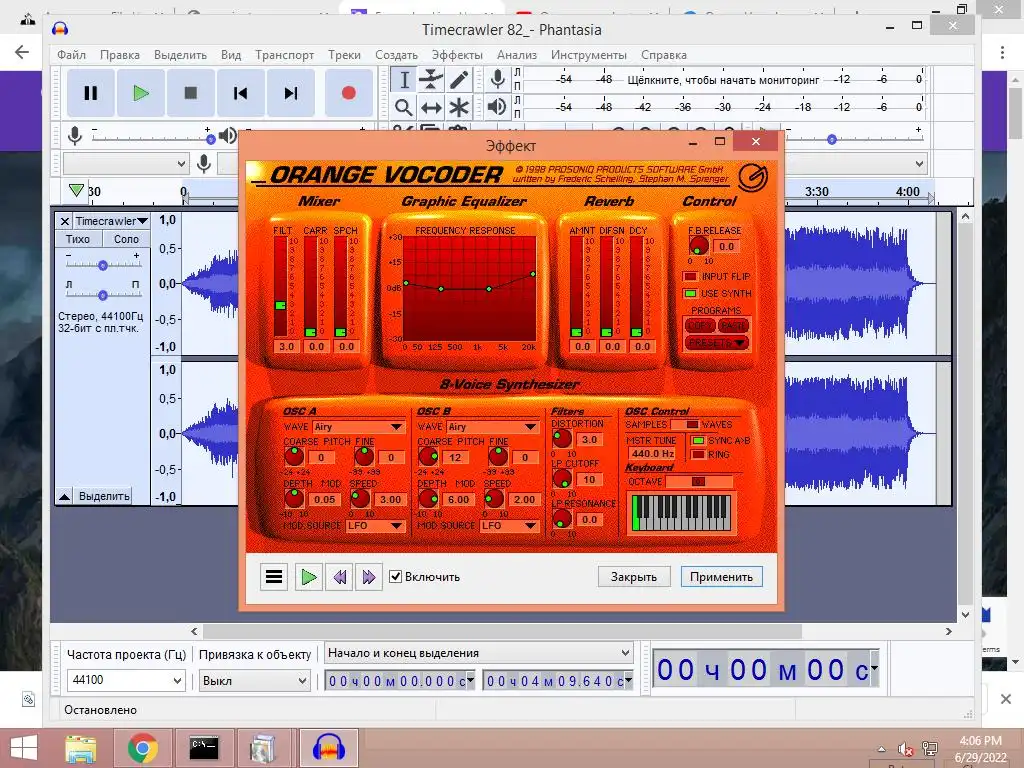Click the skip backward effect button
Screen dimensions: 1024x768
[340, 577]
